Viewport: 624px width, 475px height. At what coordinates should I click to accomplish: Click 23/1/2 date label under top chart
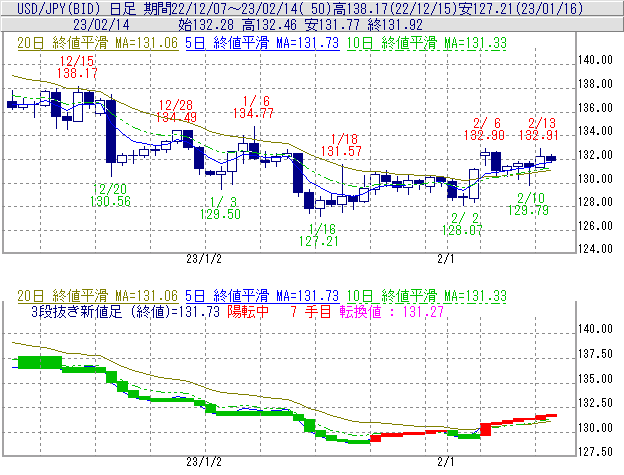(x=204, y=259)
